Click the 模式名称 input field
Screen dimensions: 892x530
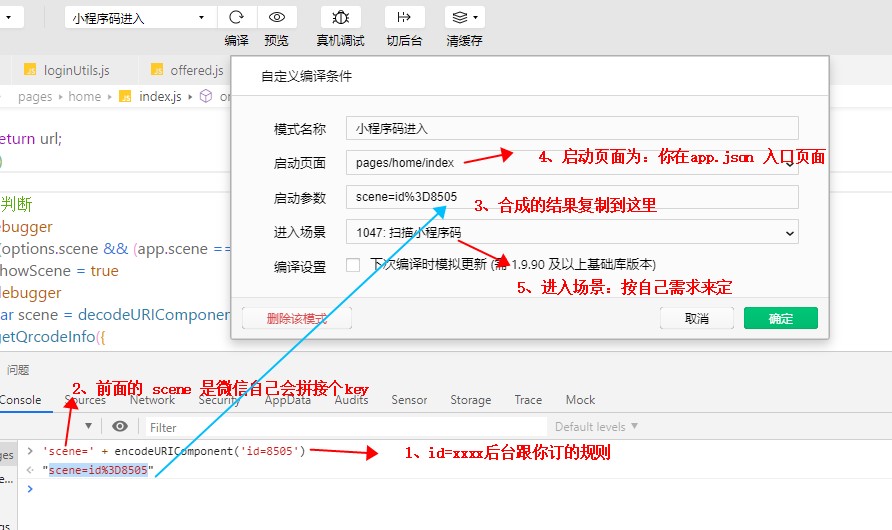572,129
